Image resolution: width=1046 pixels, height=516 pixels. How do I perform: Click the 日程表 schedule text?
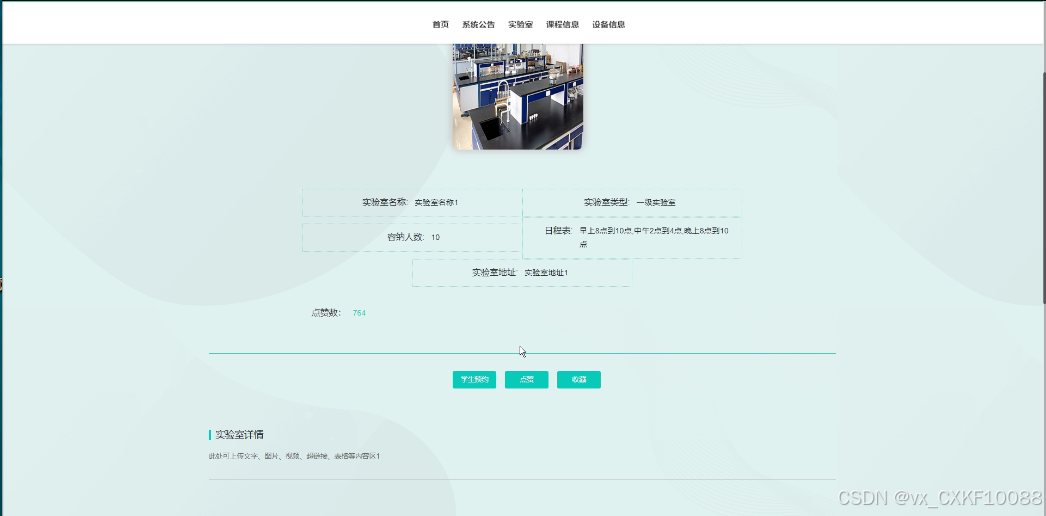point(654,237)
